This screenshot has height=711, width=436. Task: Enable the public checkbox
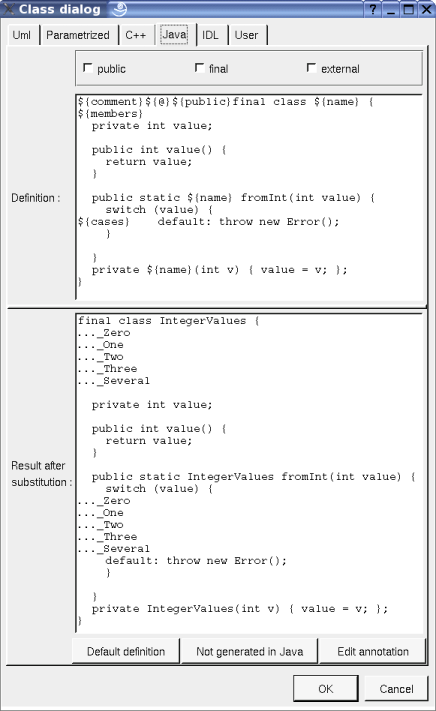coord(88,68)
